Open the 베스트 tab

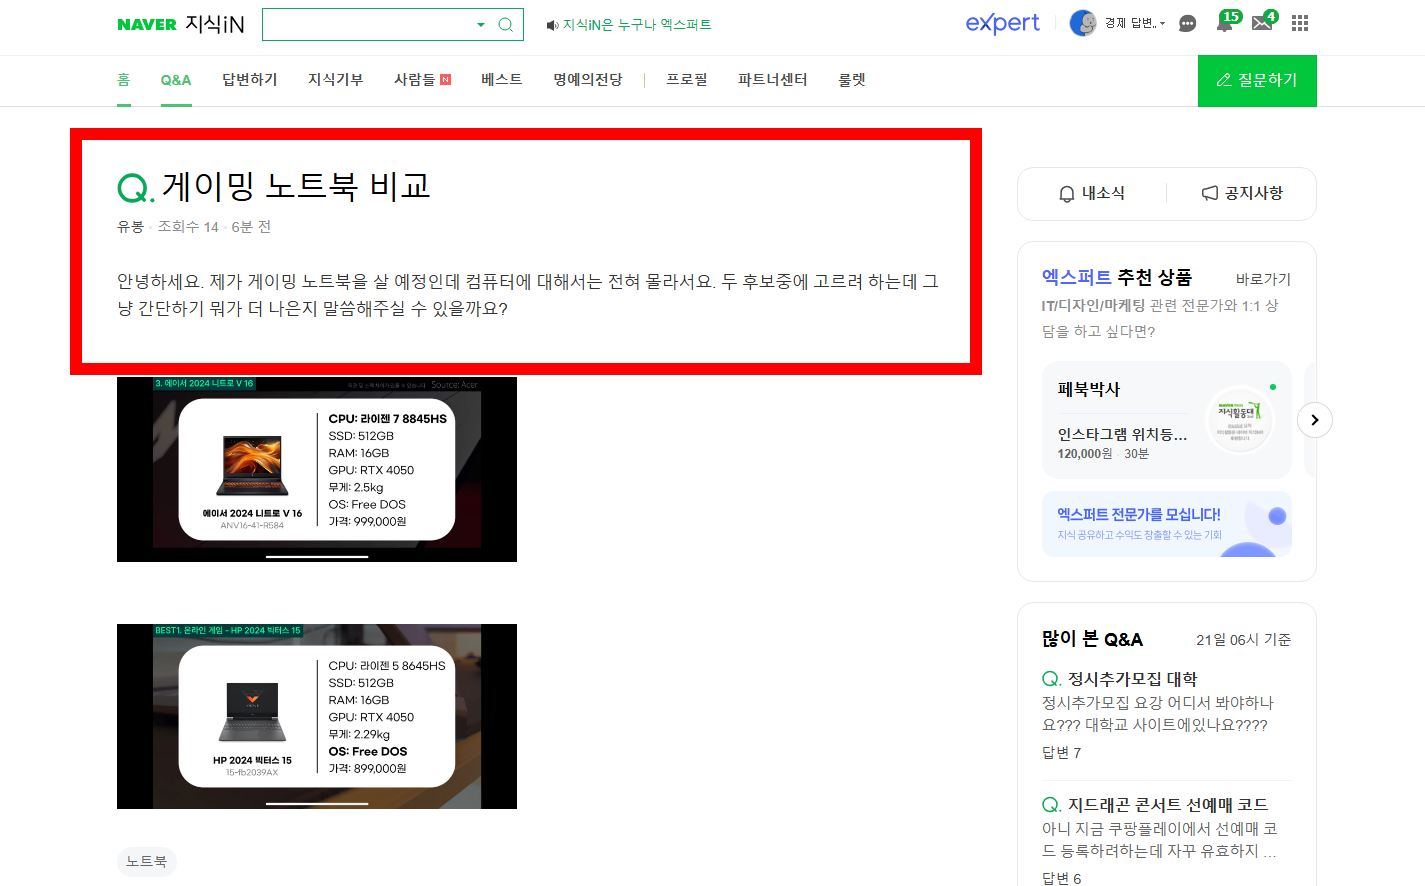(502, 80)
